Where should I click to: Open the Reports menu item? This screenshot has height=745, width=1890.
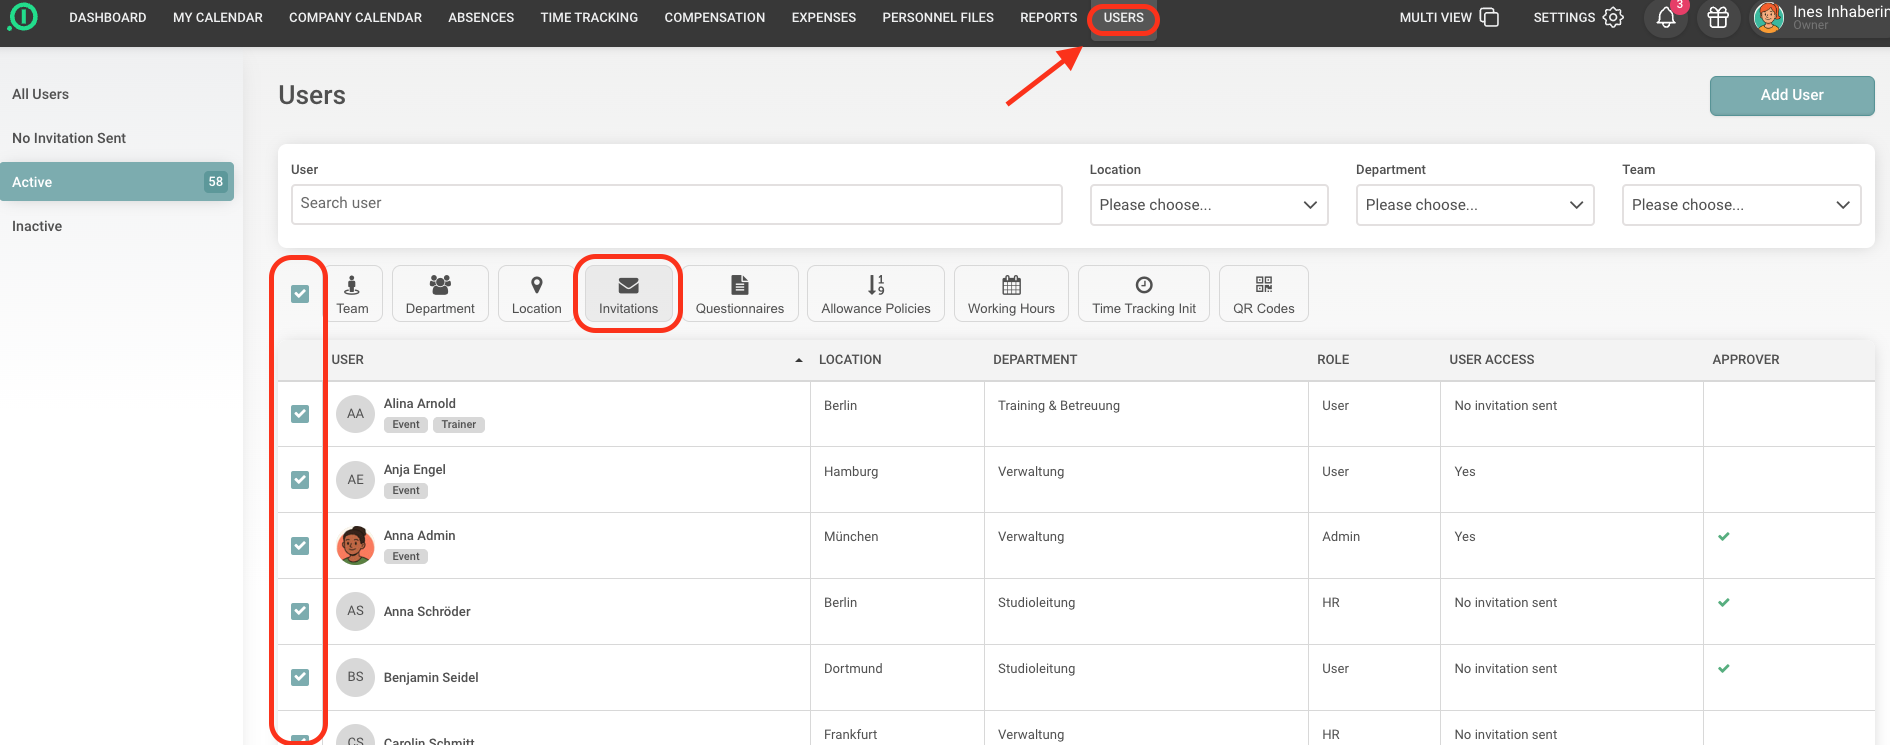[1048, 18]
